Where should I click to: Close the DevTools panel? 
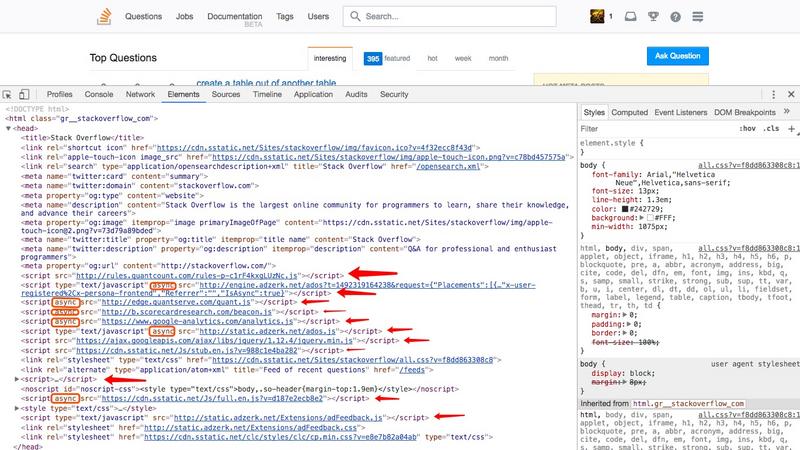[x=791, y=94]
